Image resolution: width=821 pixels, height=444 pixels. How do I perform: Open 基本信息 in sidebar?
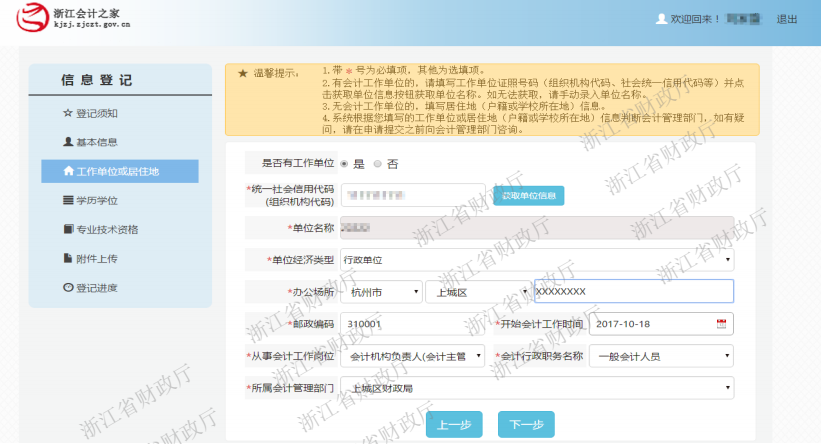click(96, 142)
